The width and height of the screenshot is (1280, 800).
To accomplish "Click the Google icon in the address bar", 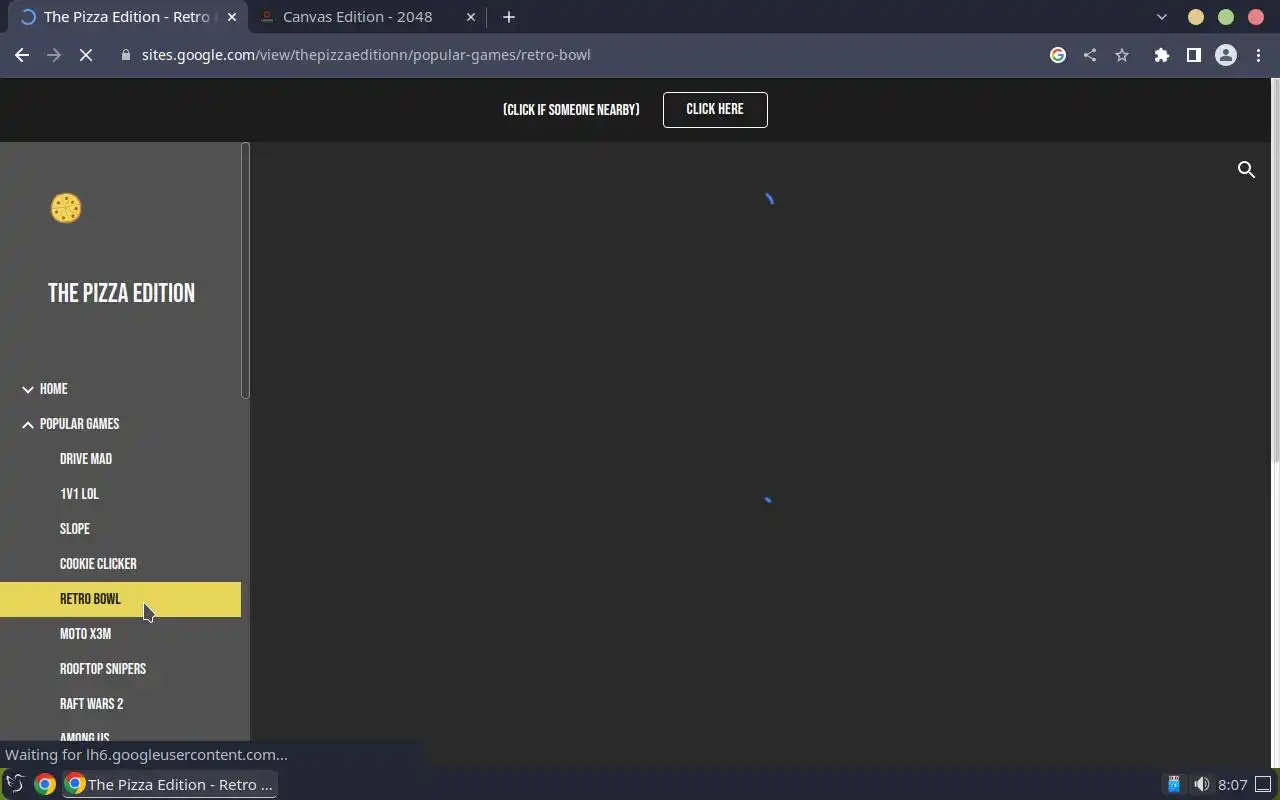I will click(x=1057, y=55).
